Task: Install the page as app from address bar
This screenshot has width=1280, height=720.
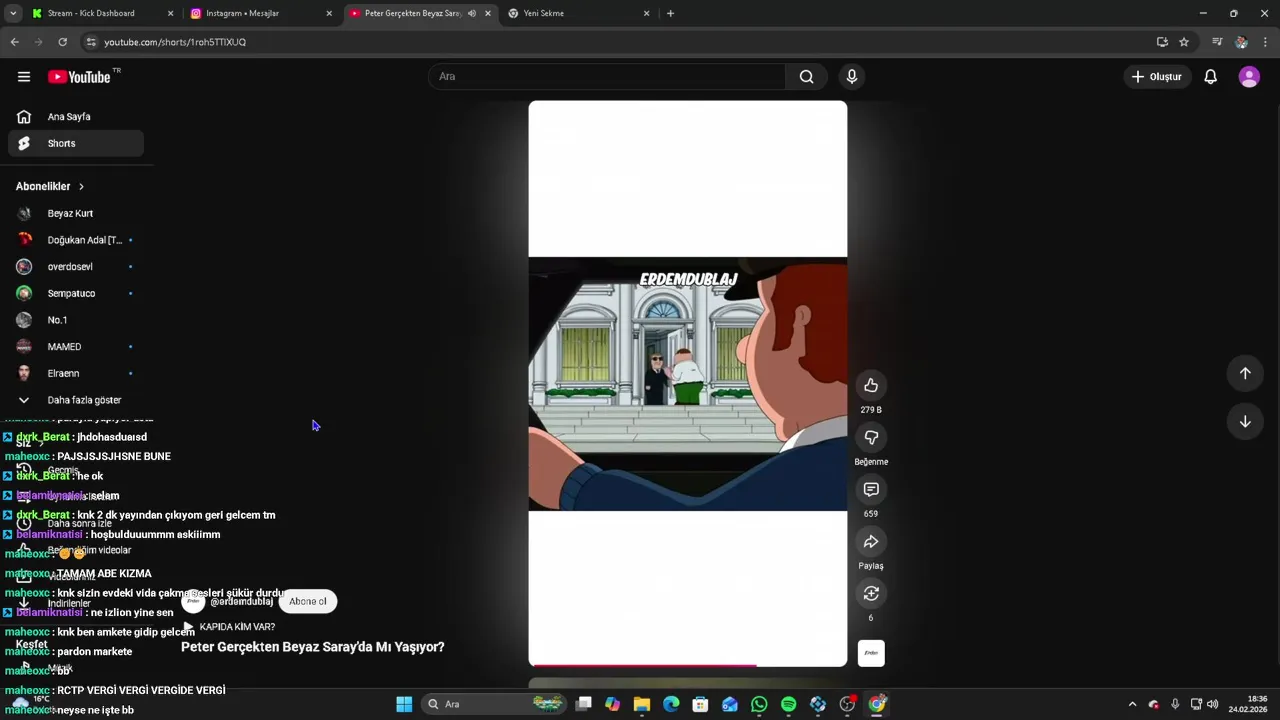Action: click(1162, 42)
